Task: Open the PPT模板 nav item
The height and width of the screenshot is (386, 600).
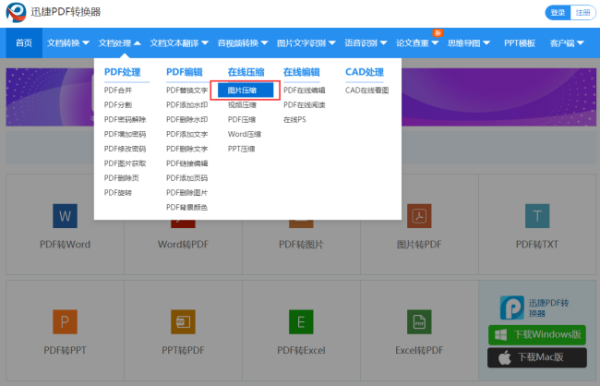Action: click(x=519, y=43)
